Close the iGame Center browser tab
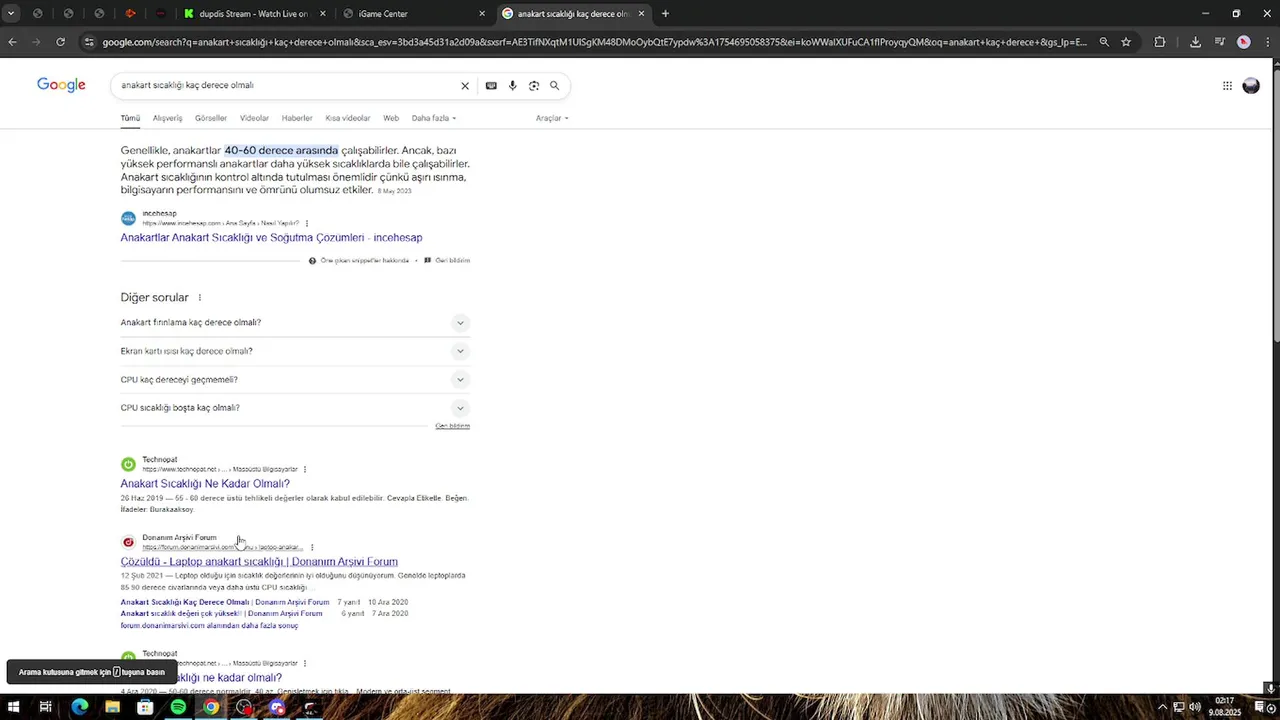1280x720 pixels. pyautogui.click(x=482, y=14)
